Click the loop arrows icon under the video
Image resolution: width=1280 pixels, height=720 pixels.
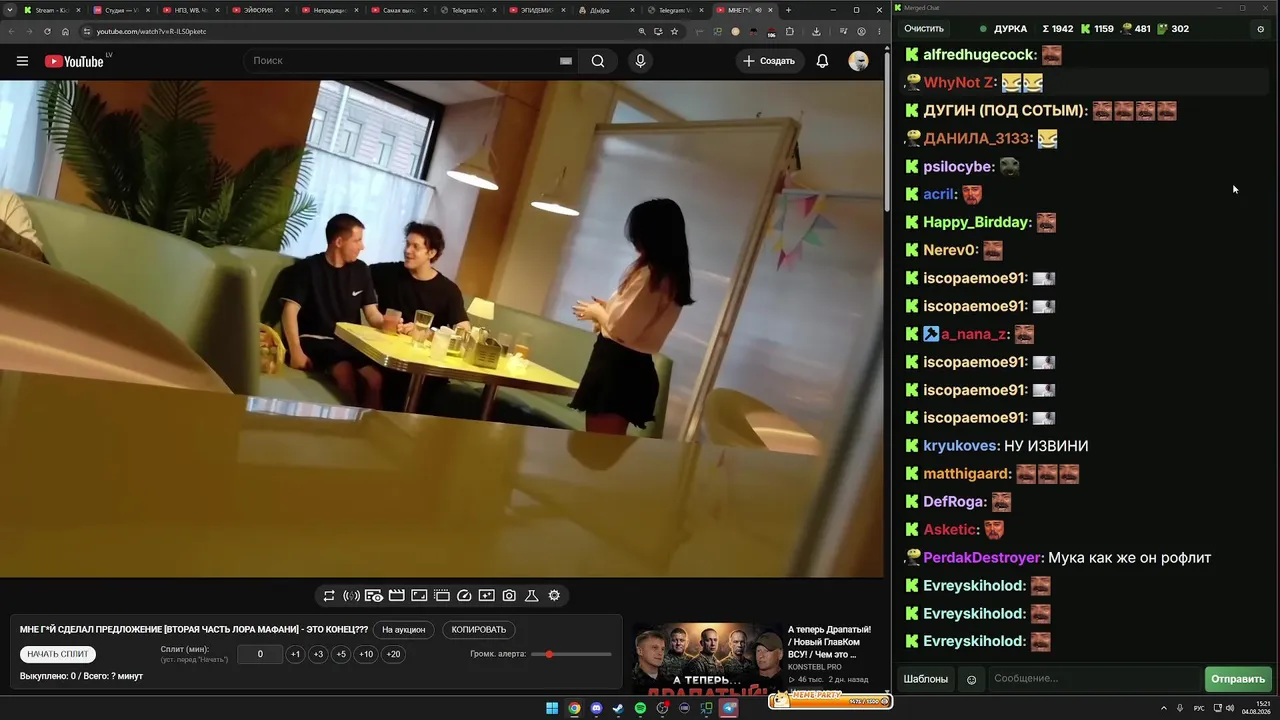[329, 596]
